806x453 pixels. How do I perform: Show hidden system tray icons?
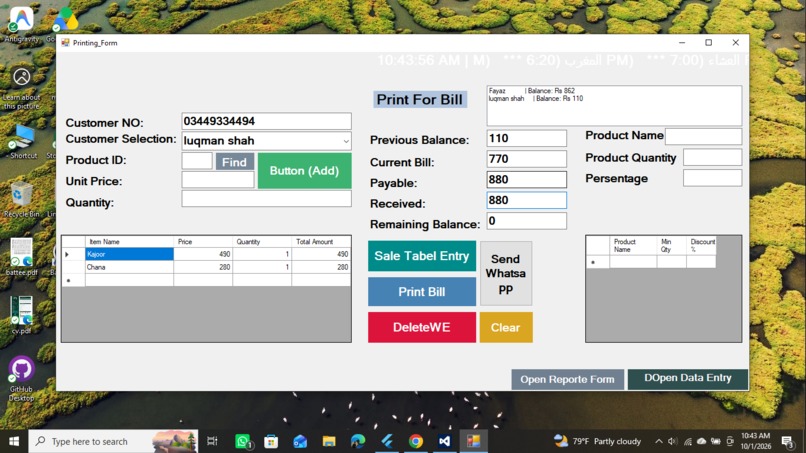coord(658,441)
